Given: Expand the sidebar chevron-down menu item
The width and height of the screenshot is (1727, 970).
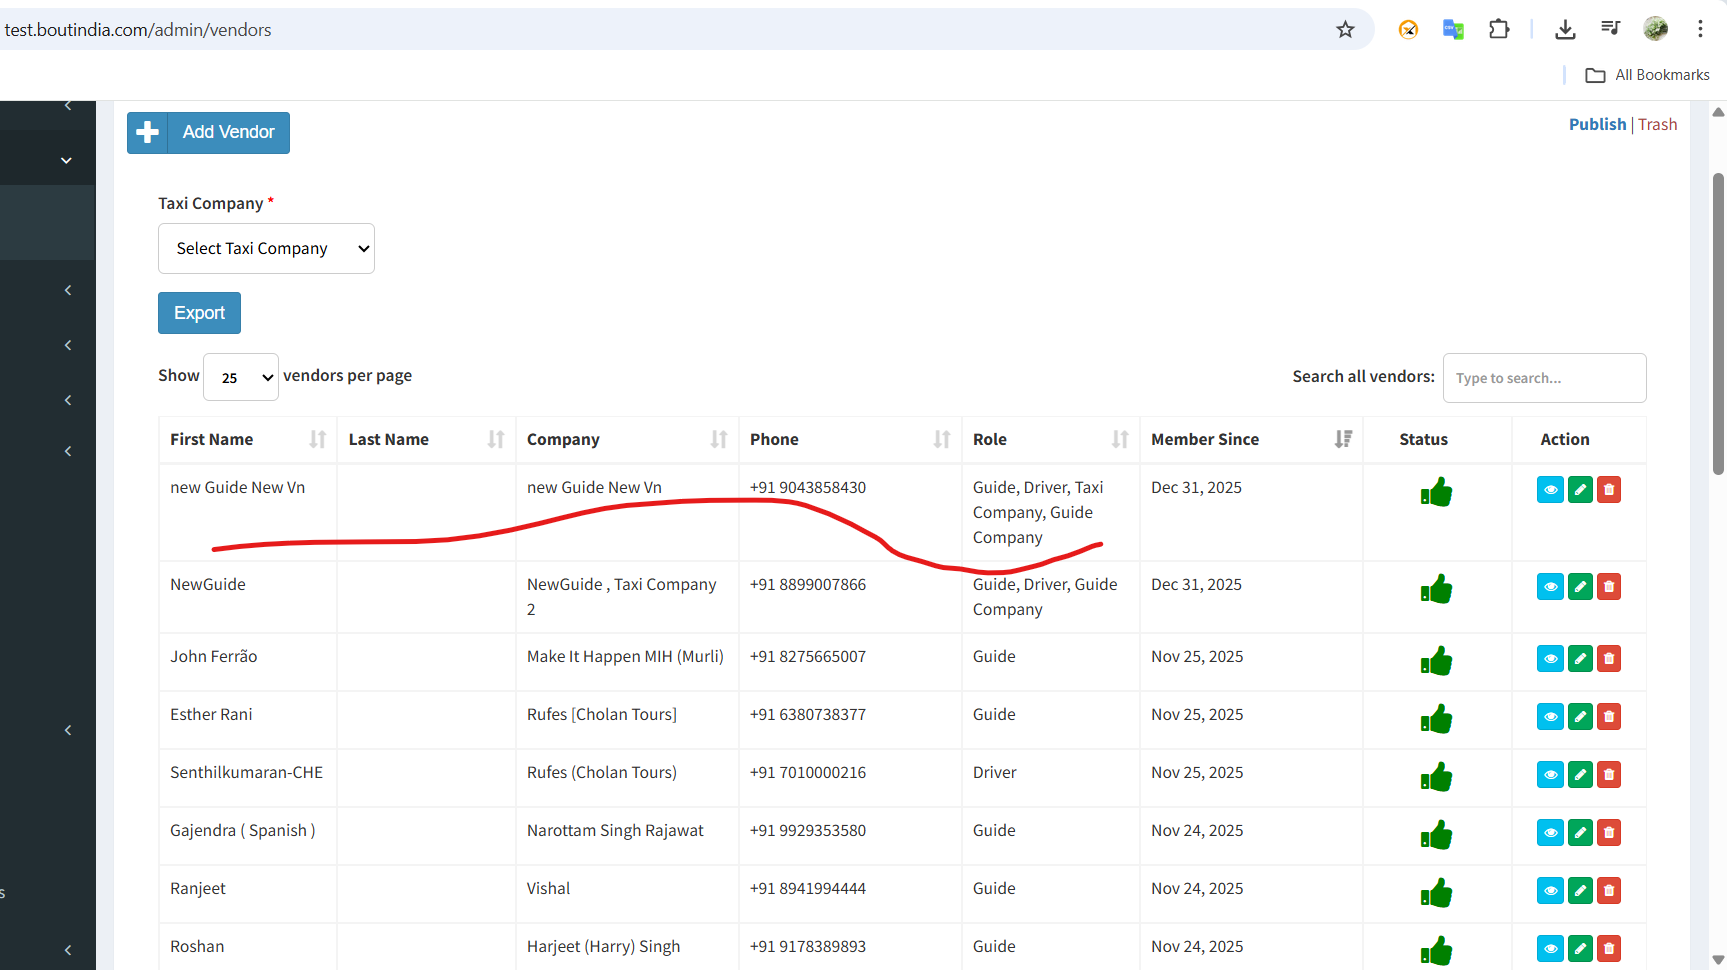Looking at the screenshot, I should pyautogui.click(x=66, y=160).
